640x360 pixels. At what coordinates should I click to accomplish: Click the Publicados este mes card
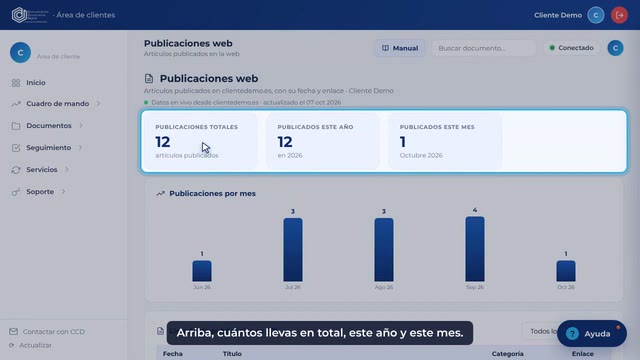click(445, 141)
